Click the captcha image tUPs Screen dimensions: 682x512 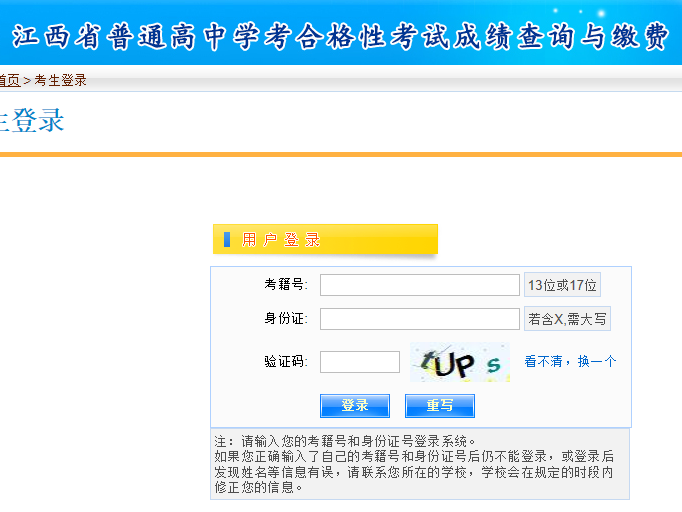click(460, 362)
